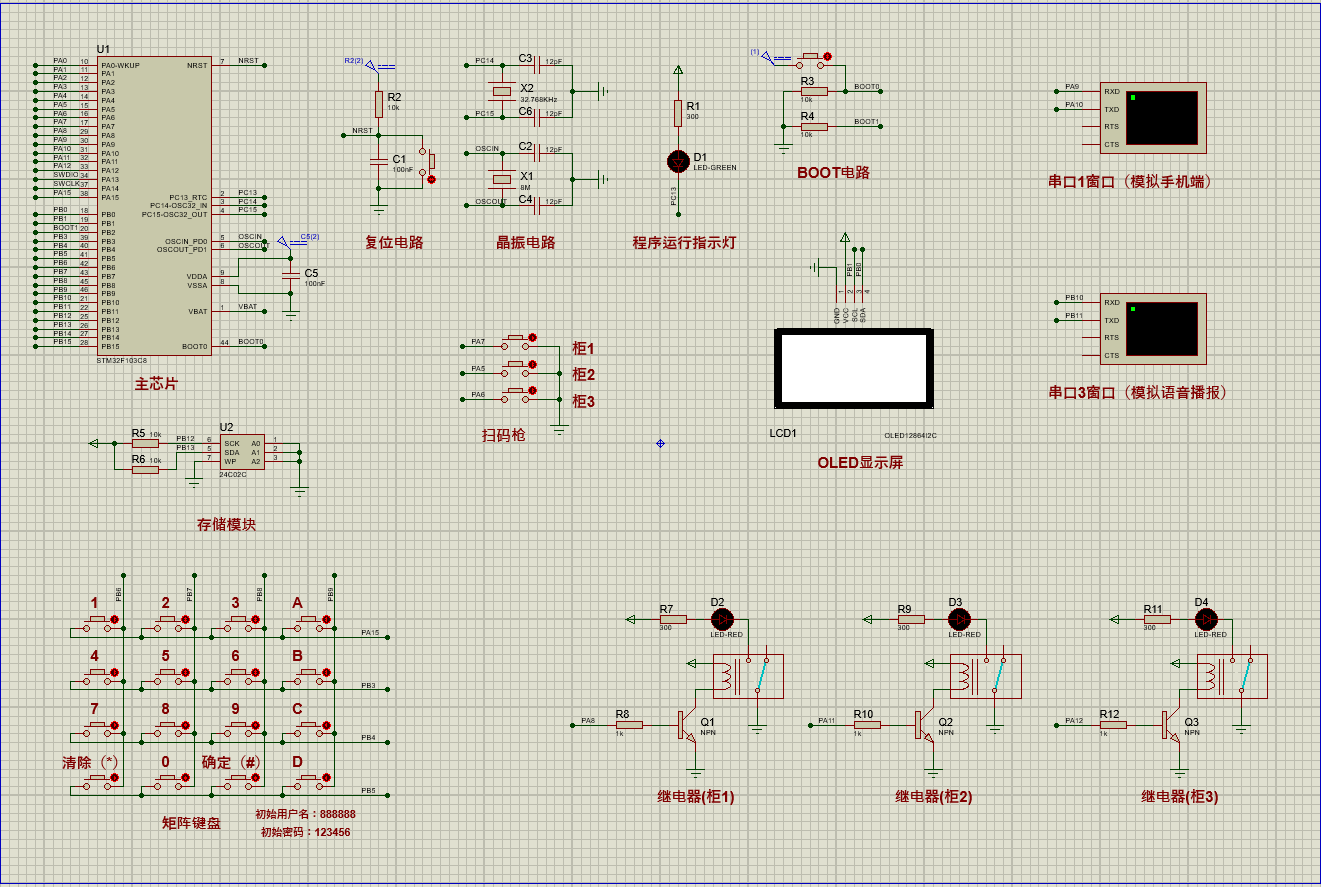Image resolution: width=1321 pixels, height=887 pixels.
Task: Push the reset button beside C1
Action: pyautogui.click(x=430, y=165)
